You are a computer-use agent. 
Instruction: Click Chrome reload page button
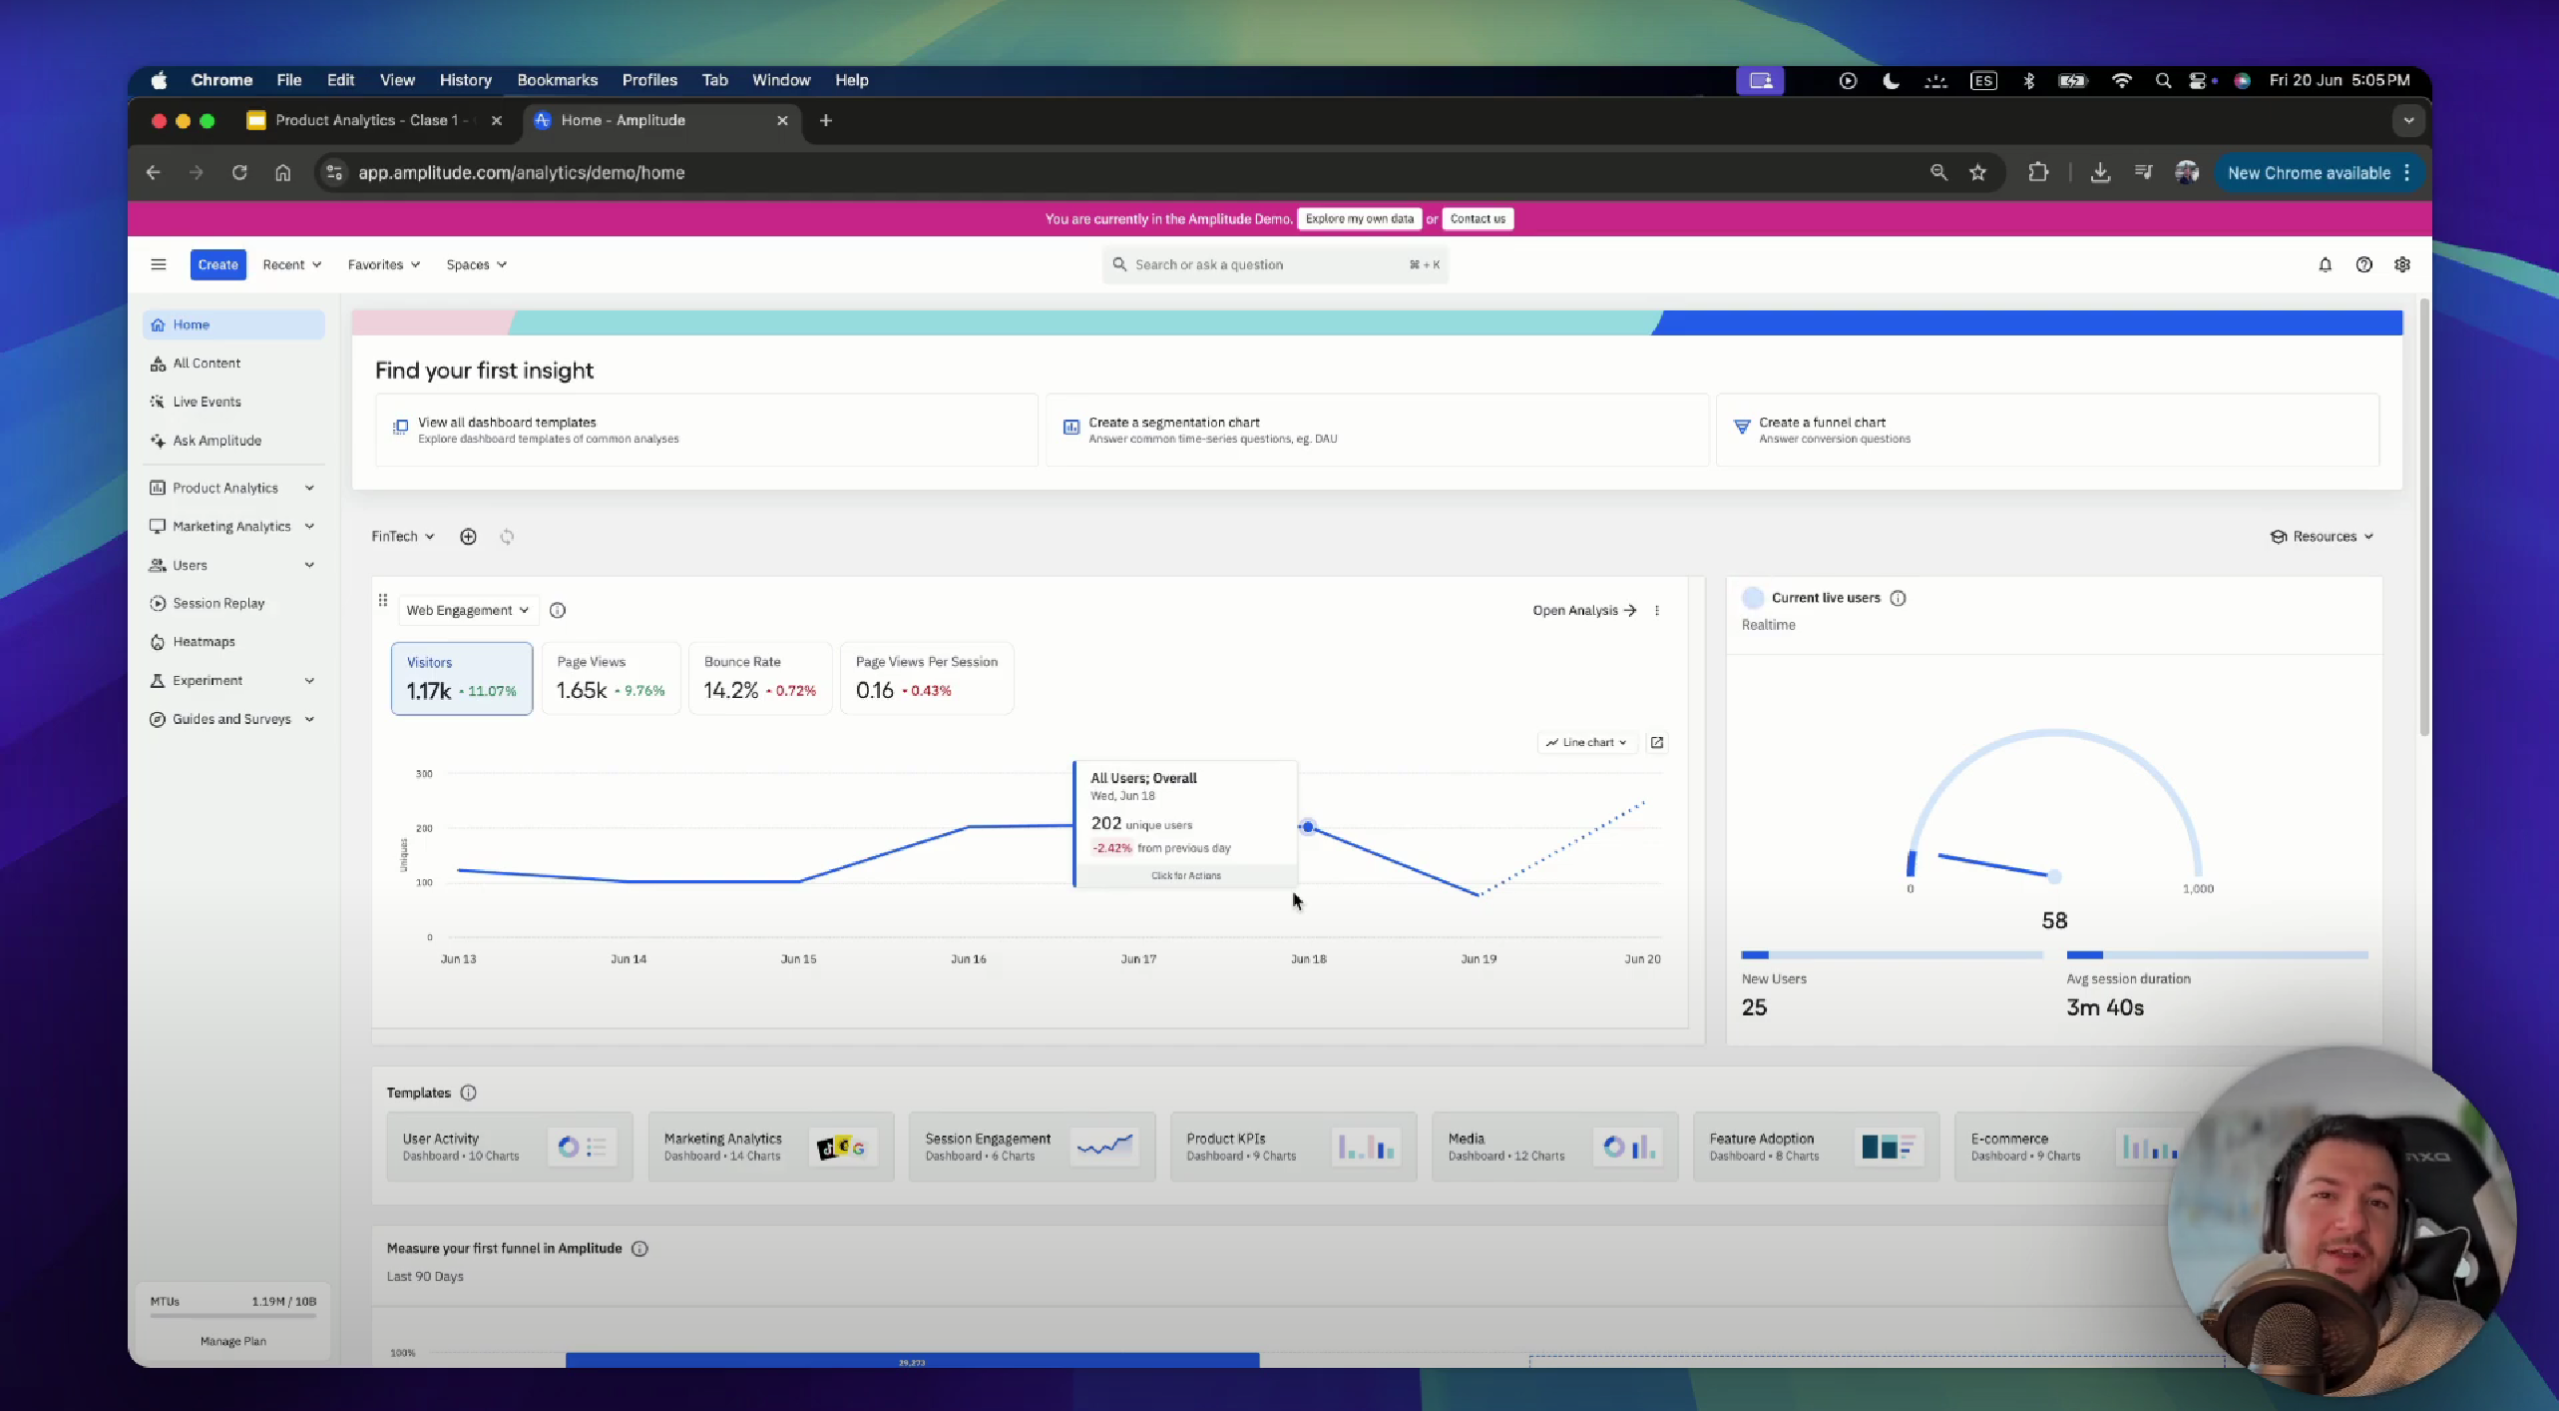(x=239, y=172)
